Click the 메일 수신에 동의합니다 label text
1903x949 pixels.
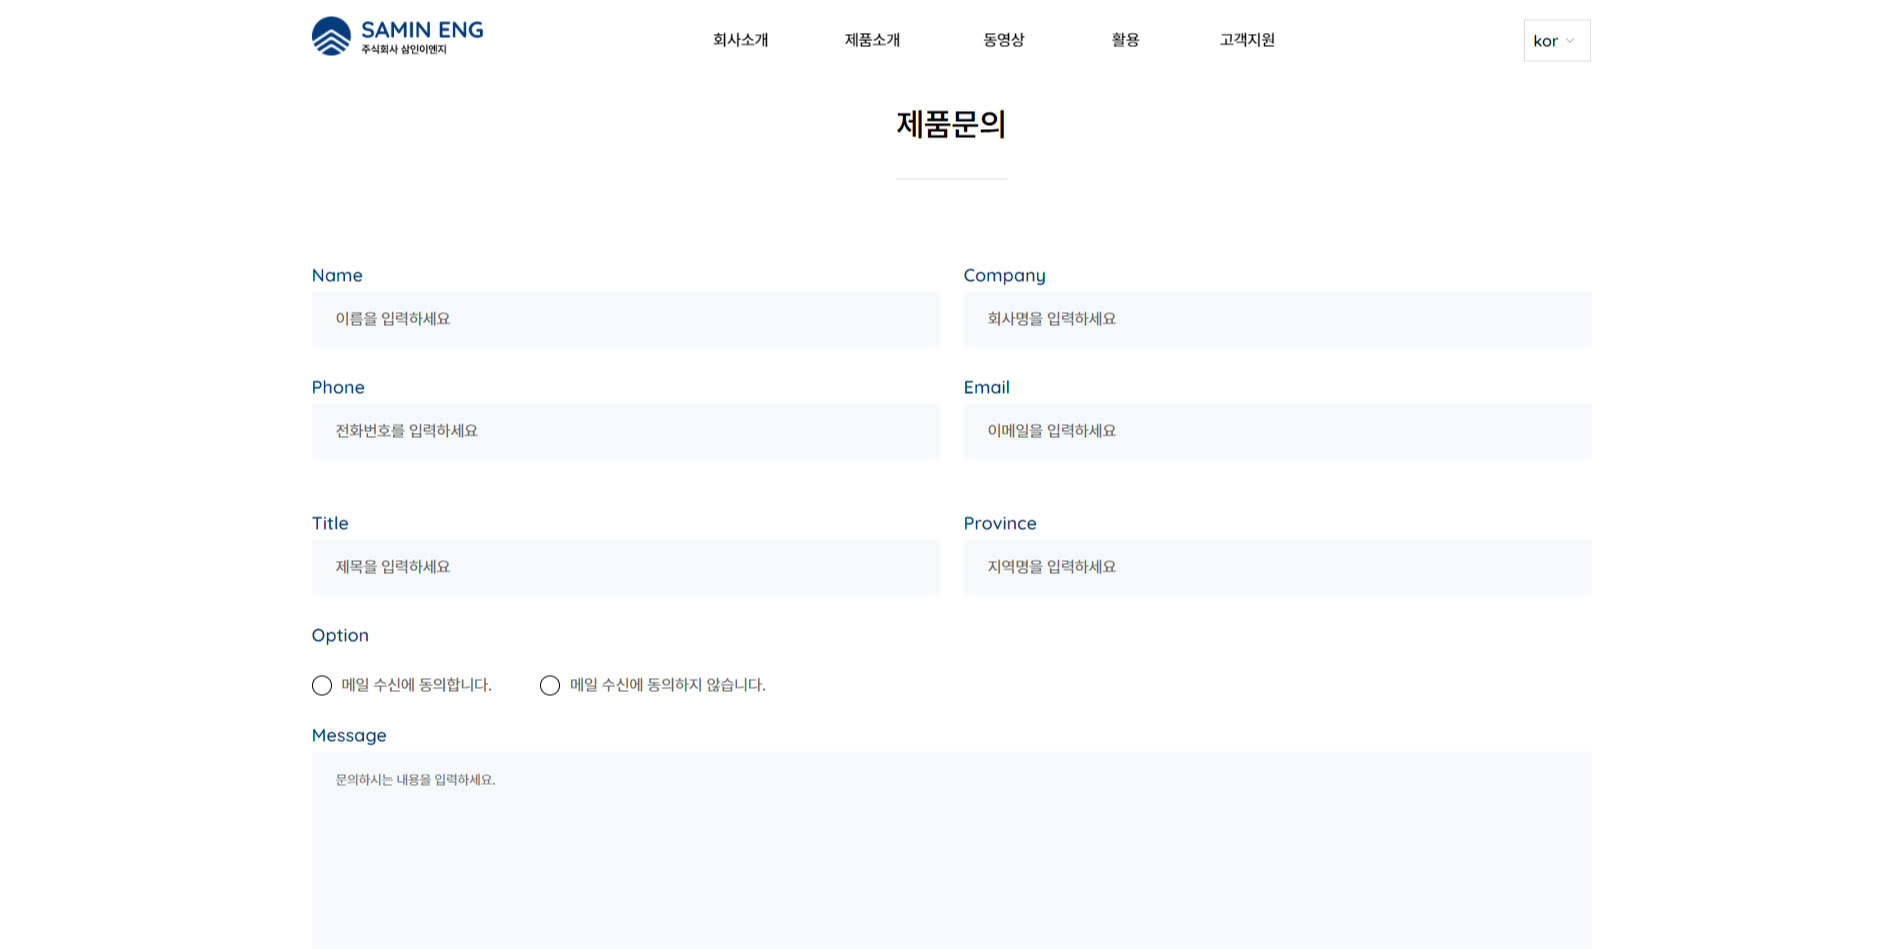pyautogui.click(x=416, y=685)
